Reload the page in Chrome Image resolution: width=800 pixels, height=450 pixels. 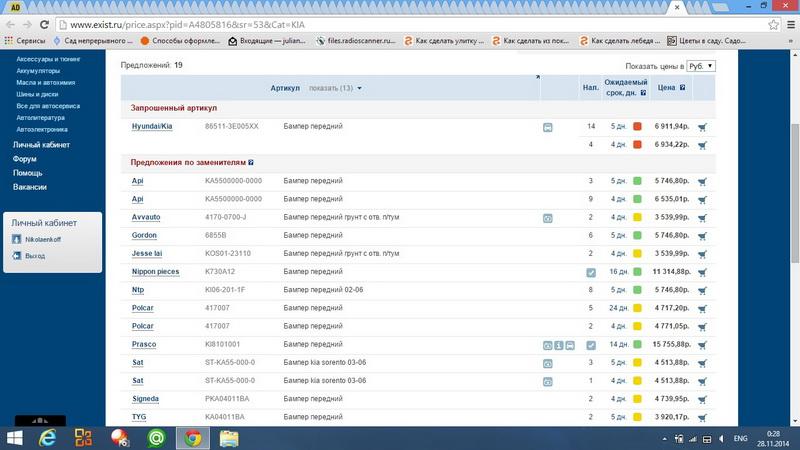[x=44, y=24]
